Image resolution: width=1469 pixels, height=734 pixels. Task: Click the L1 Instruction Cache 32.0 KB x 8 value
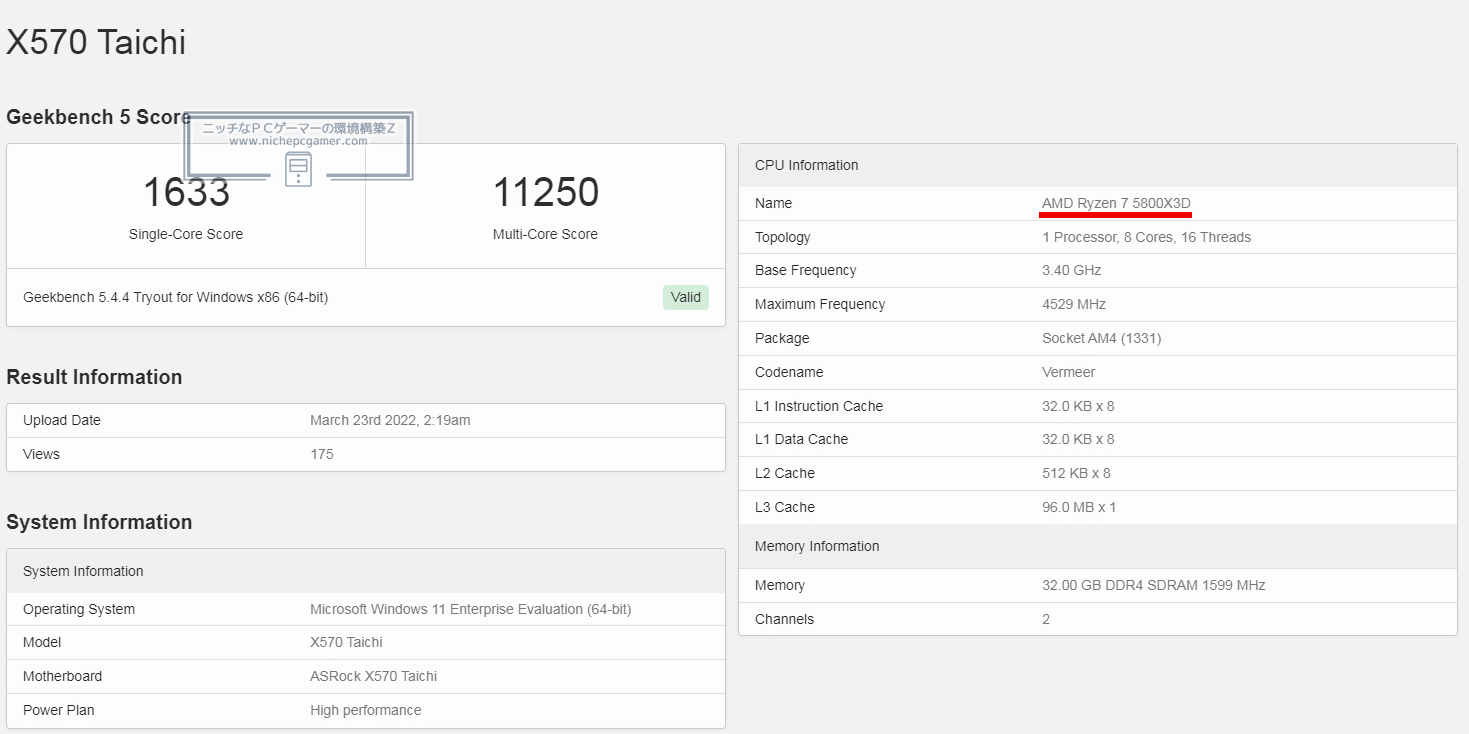tap(1078, 406)
